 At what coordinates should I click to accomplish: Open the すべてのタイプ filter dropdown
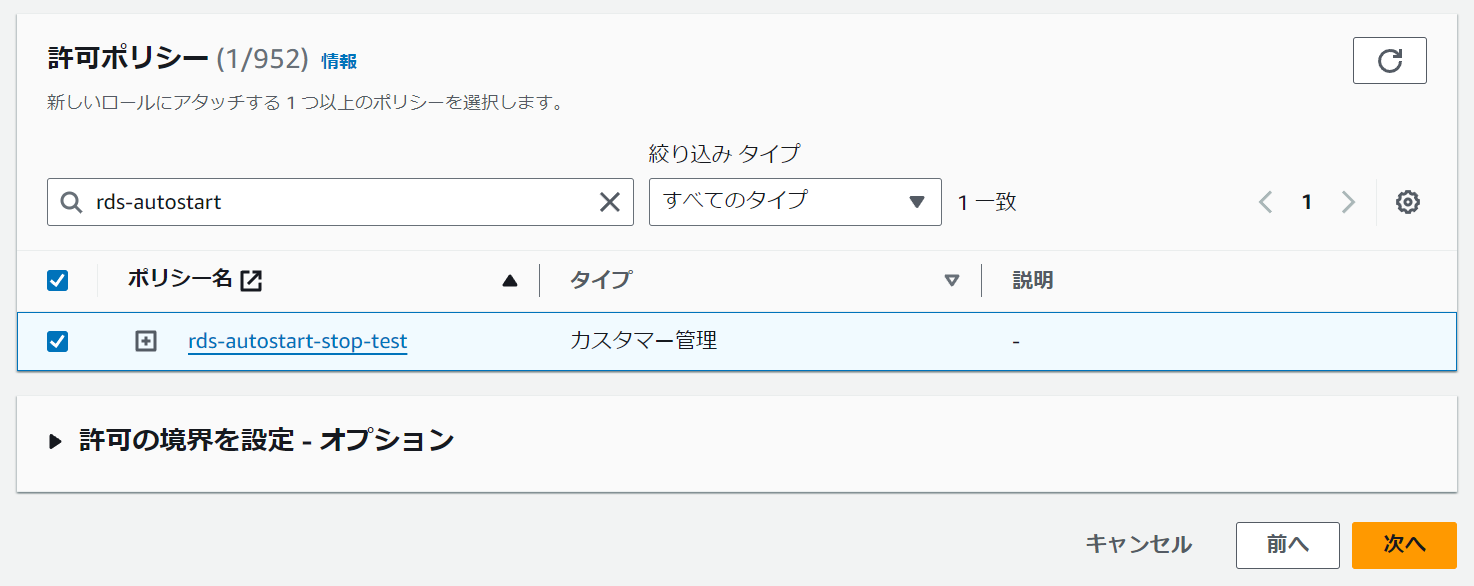tap(794, 202)
